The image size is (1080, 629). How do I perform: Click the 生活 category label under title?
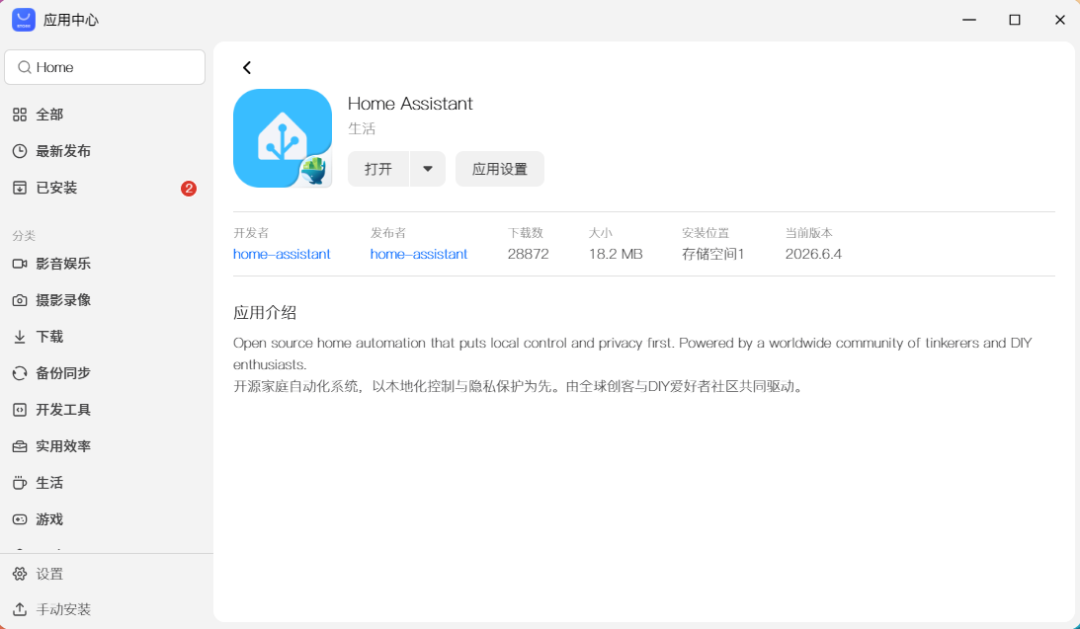[x=362, y=129]
